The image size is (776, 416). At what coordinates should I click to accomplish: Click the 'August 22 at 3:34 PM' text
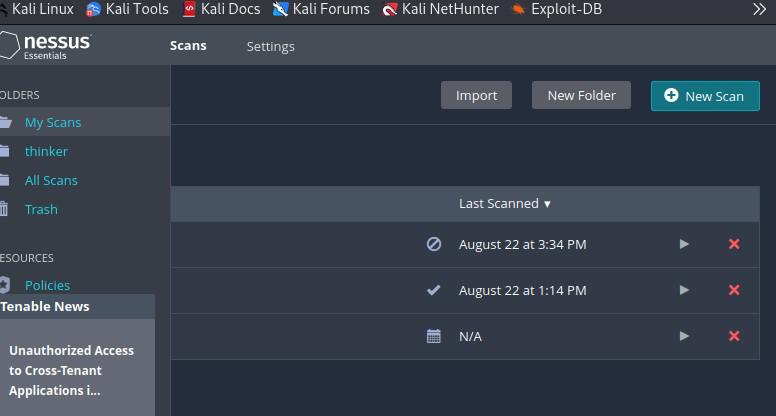tap(523, 244)
